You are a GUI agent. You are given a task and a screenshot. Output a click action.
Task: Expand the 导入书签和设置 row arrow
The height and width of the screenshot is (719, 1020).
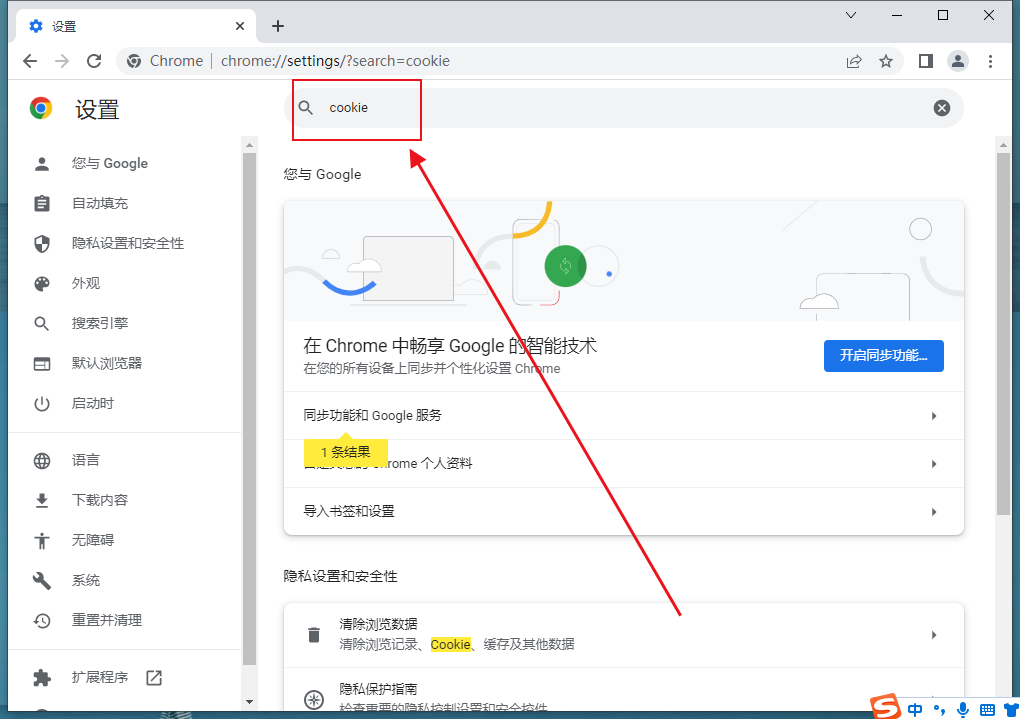933,512
